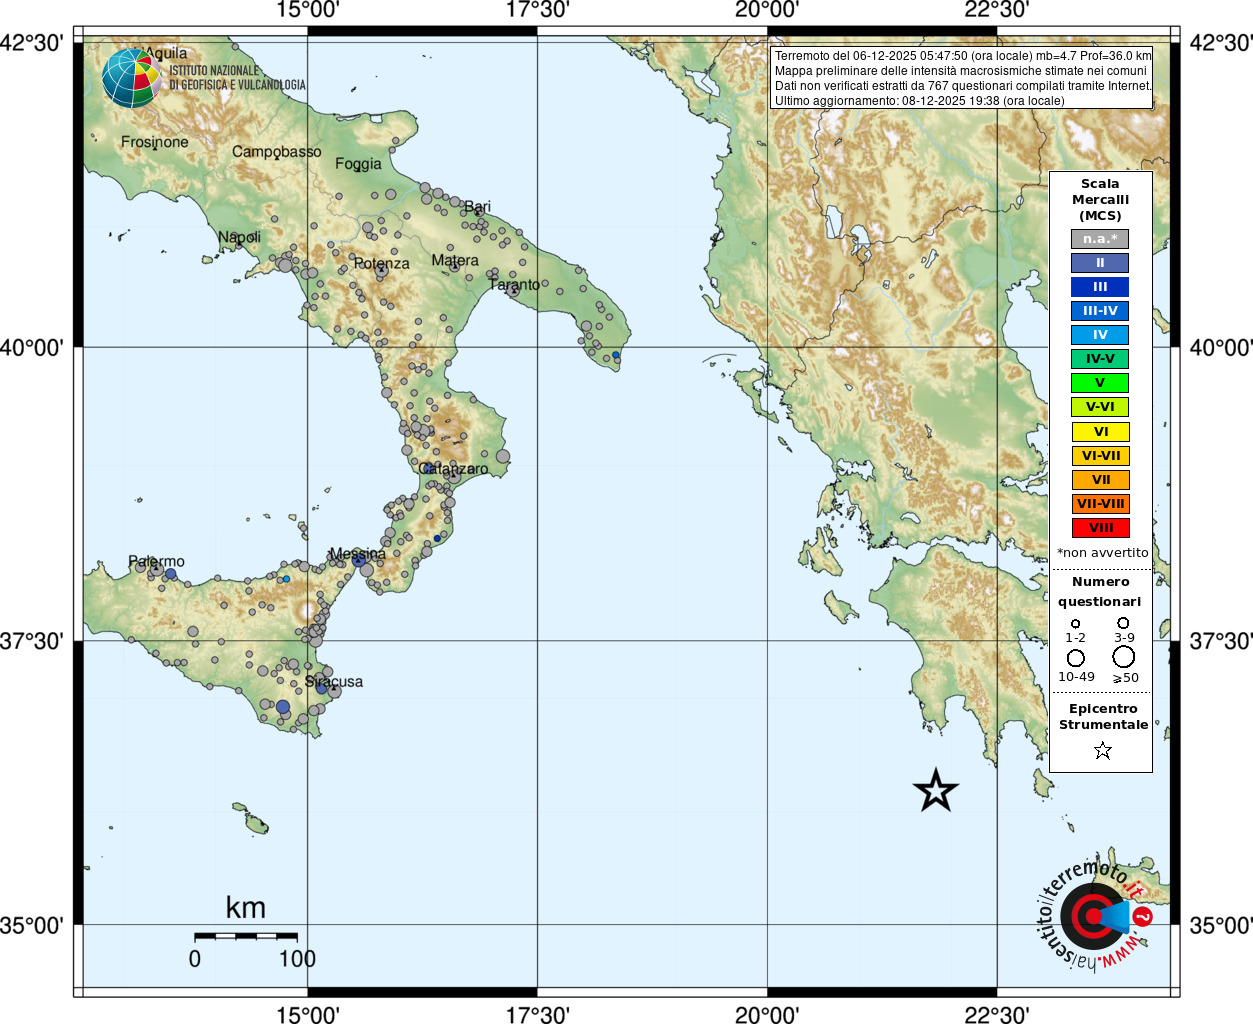Click the red VIII legend swatch
Viewport: 1253px width, 1024px height.
click(x=1100, y=528)
